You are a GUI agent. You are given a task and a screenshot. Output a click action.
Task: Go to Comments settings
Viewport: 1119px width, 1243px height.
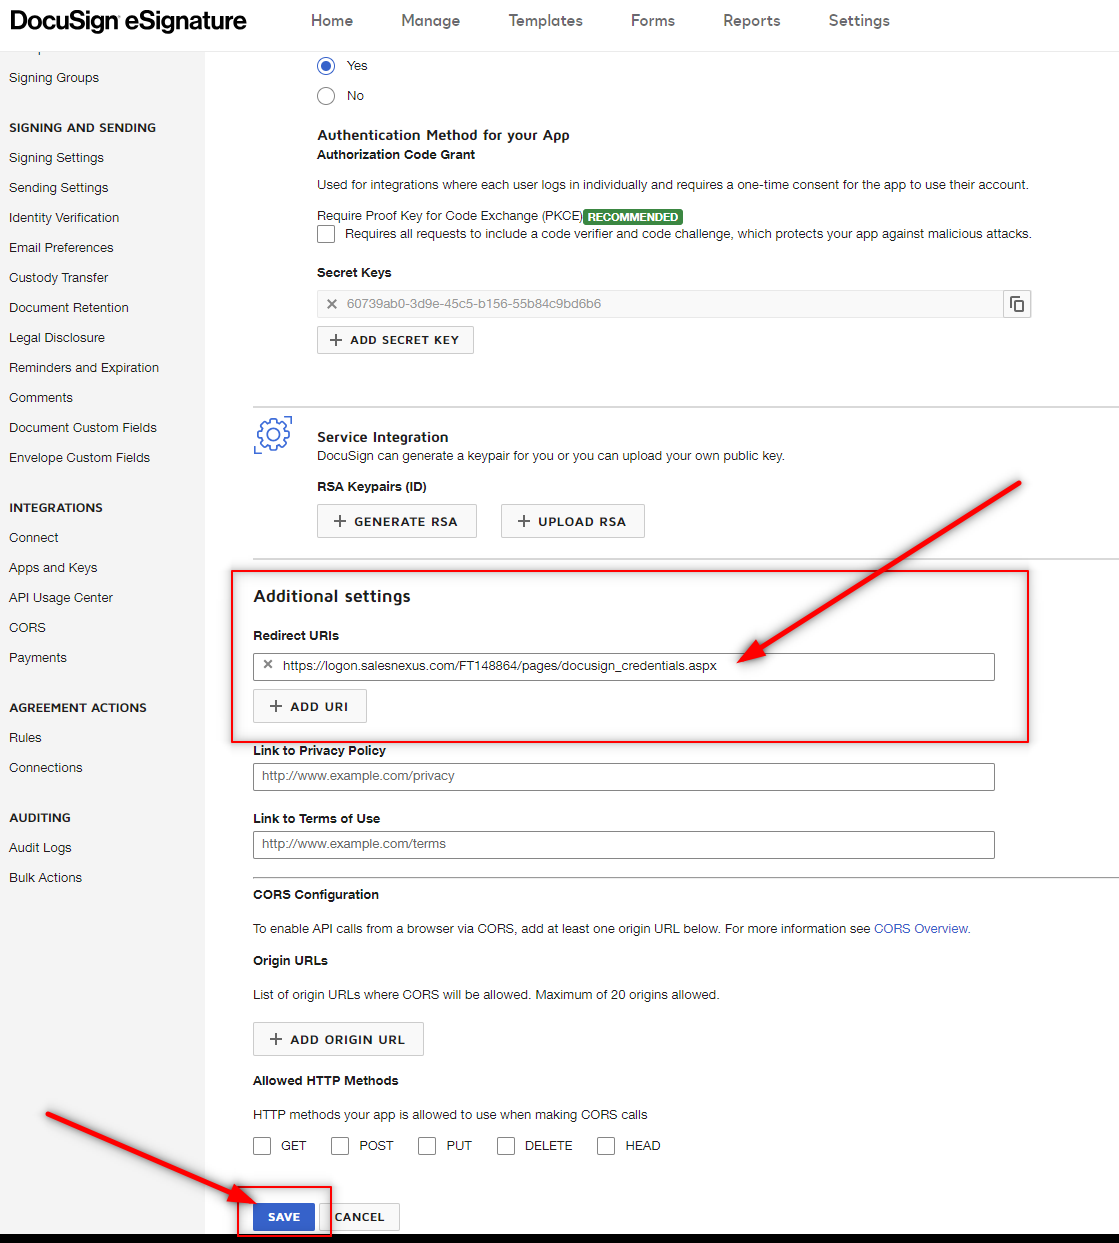pos(41,398)
